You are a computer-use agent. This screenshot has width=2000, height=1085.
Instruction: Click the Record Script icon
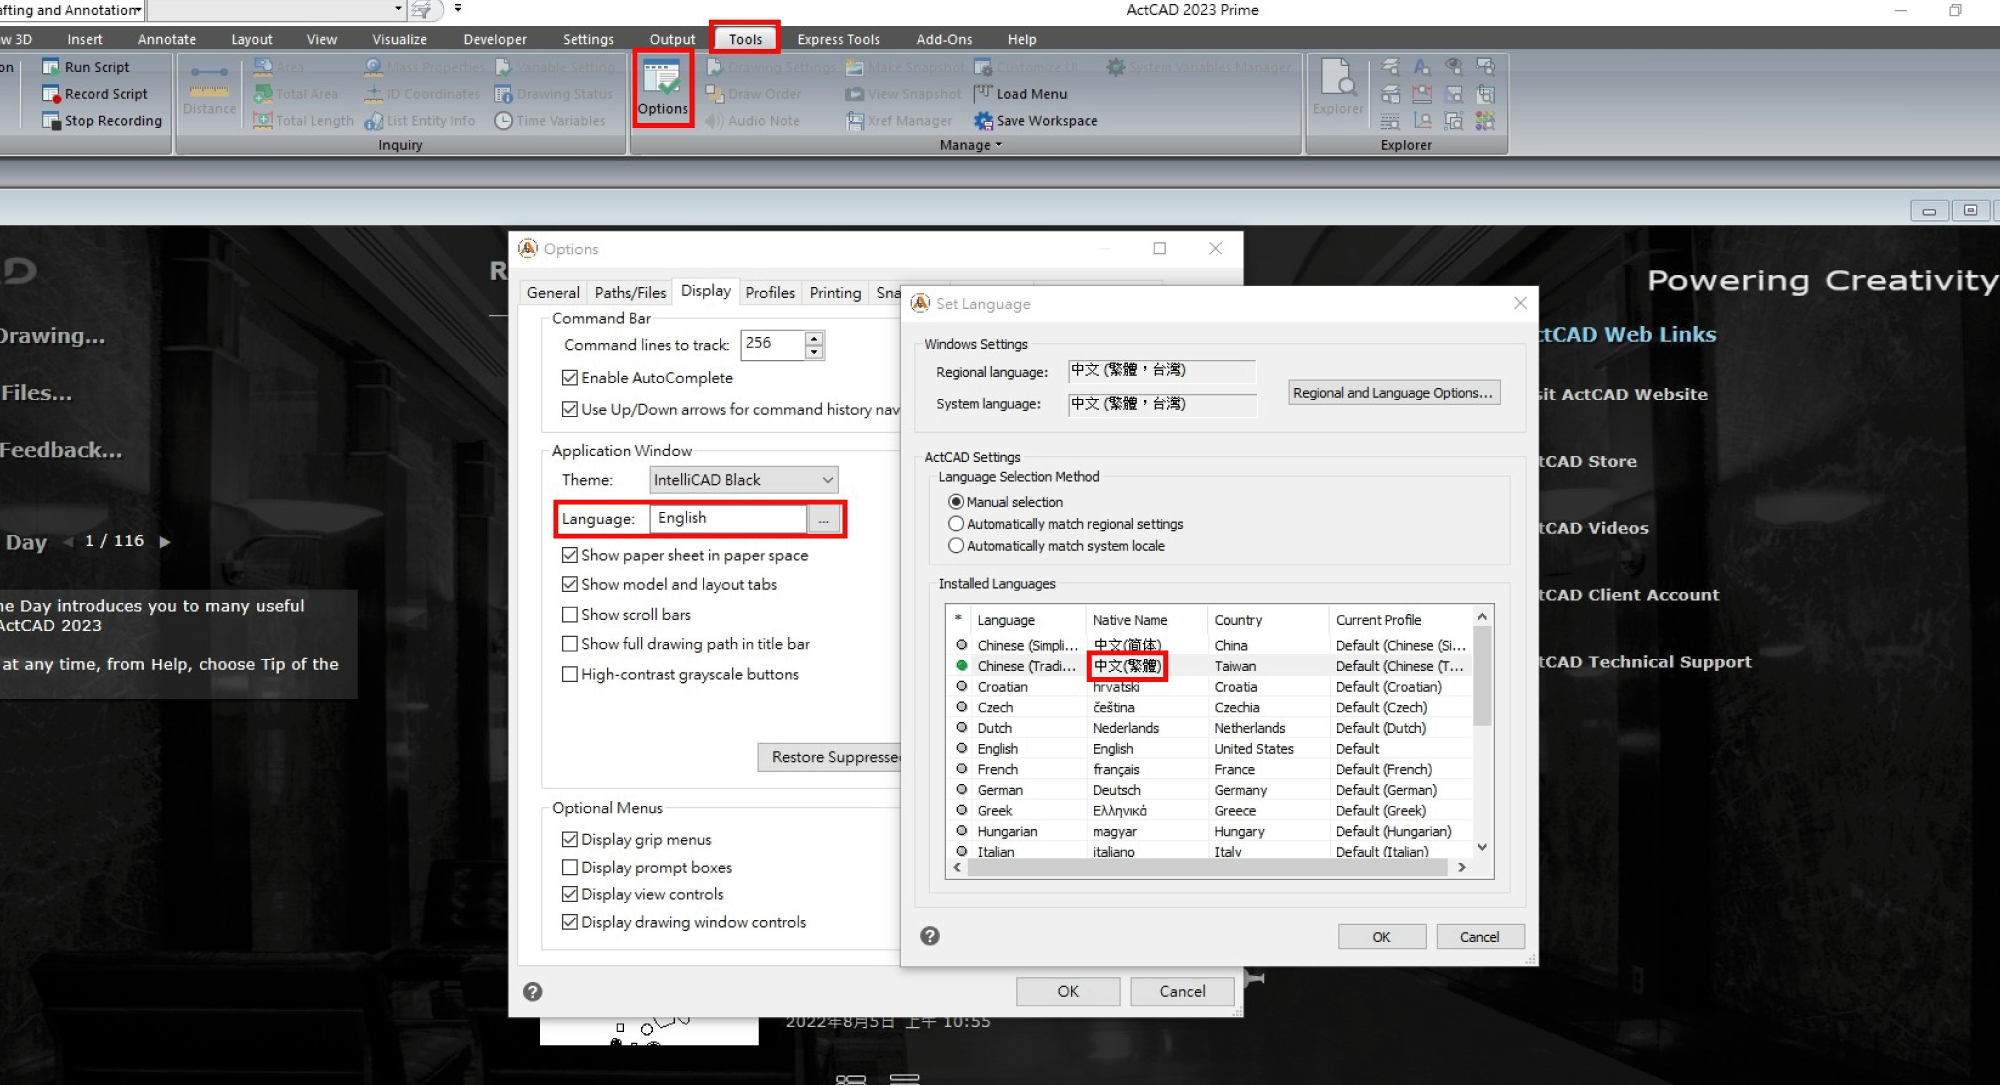[x=51, y=94]
